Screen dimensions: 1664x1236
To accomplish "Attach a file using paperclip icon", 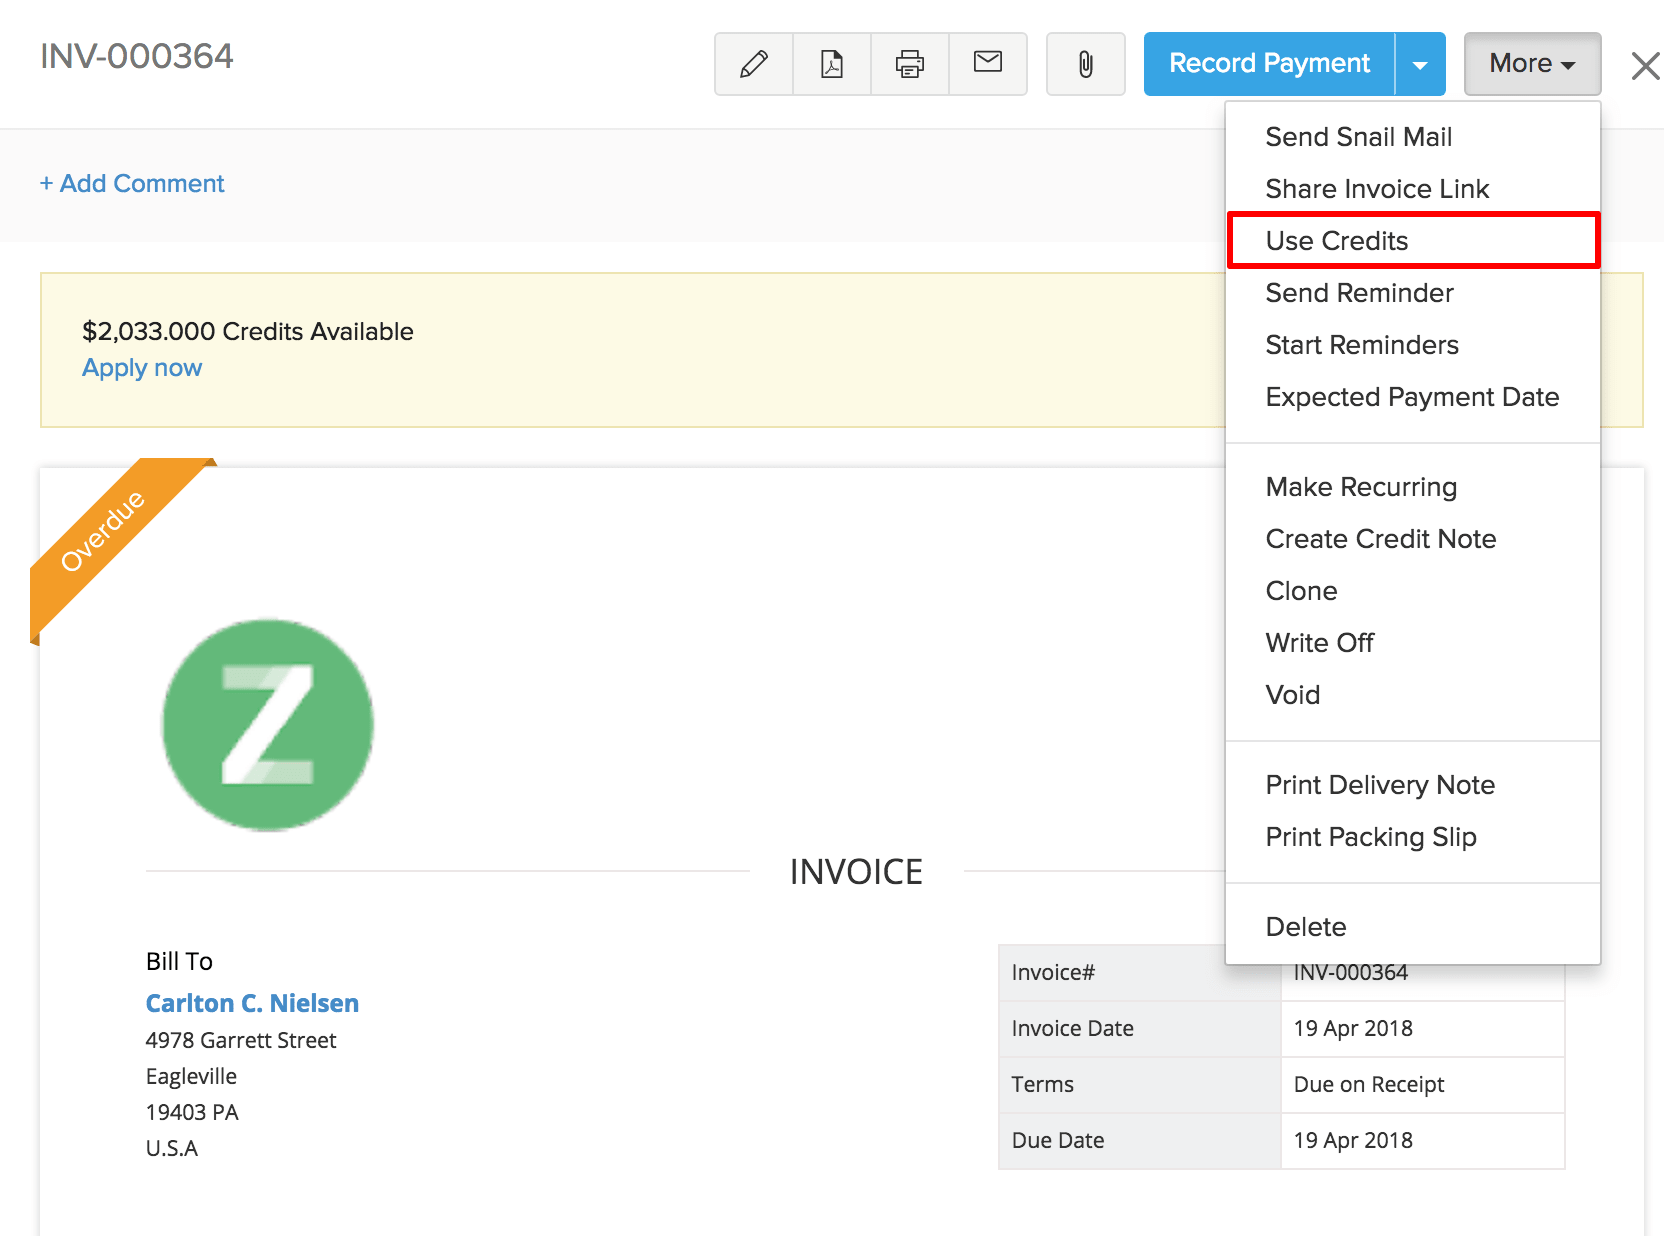I will 1085,64.
